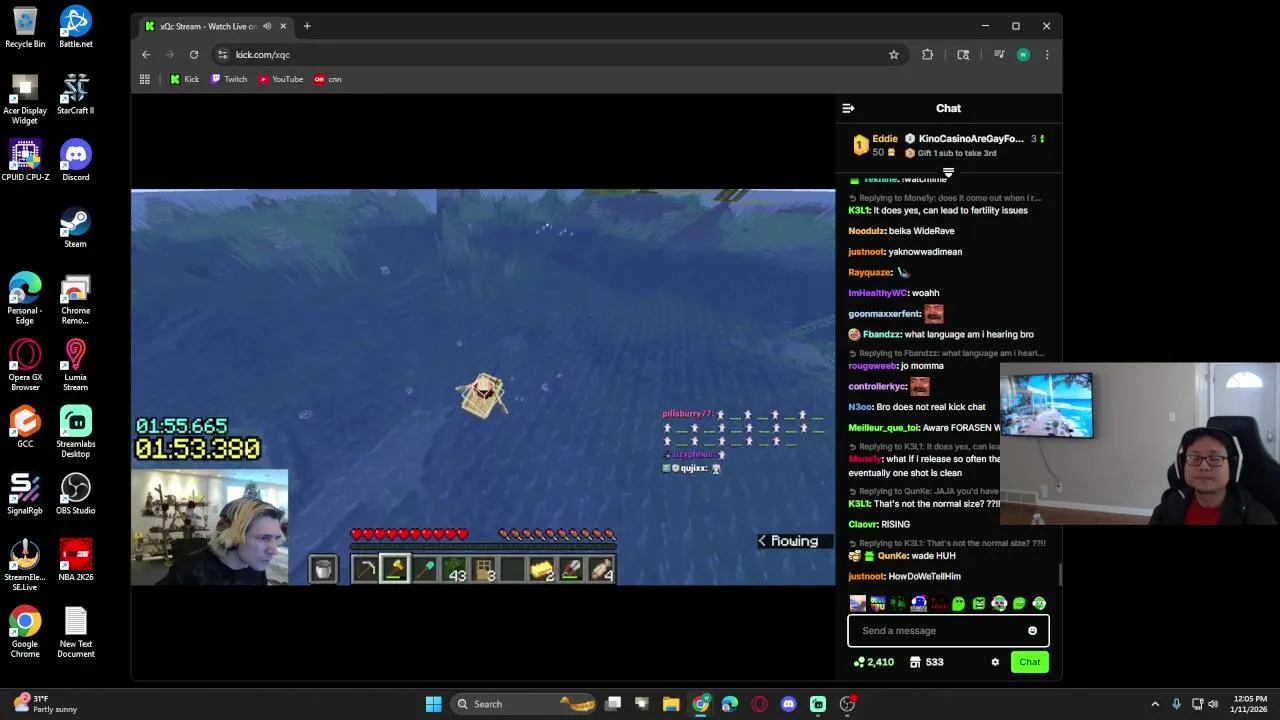1280x720 pixels.
Task: Open the weather widget showing 31°F
Action: (x=45, y=704)
